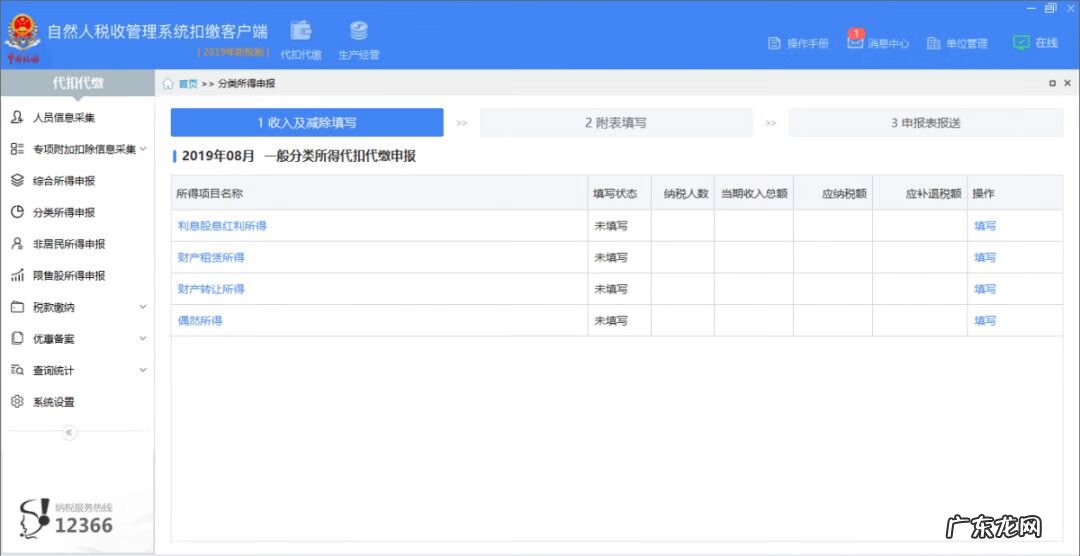Open the 财产转让所得 link

(211, 289)
